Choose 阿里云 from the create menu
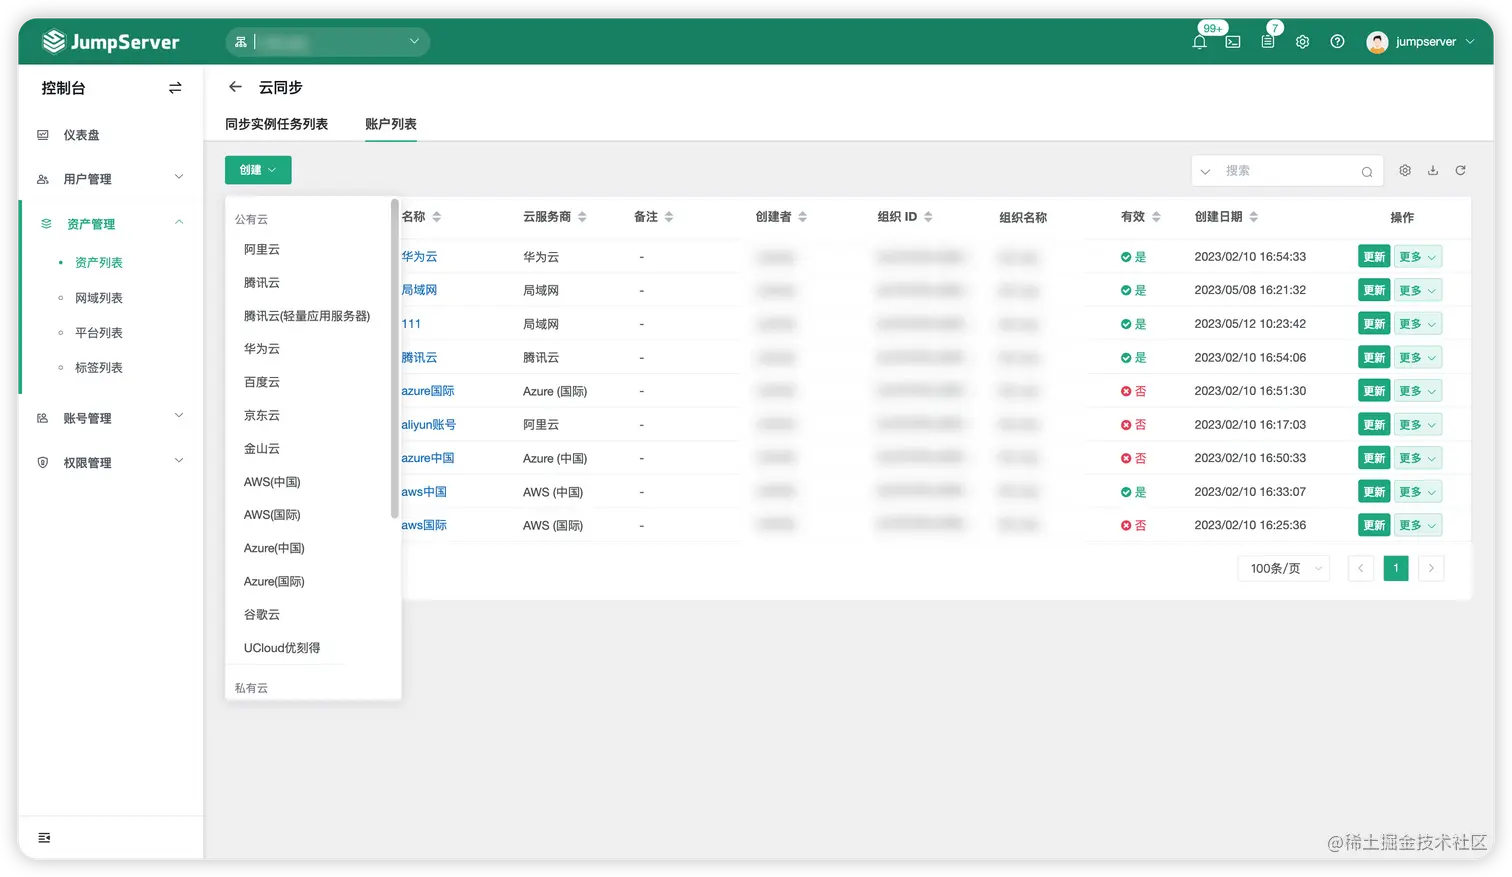The height and width of the screenshot is (877, 1512). pos(262,249)
